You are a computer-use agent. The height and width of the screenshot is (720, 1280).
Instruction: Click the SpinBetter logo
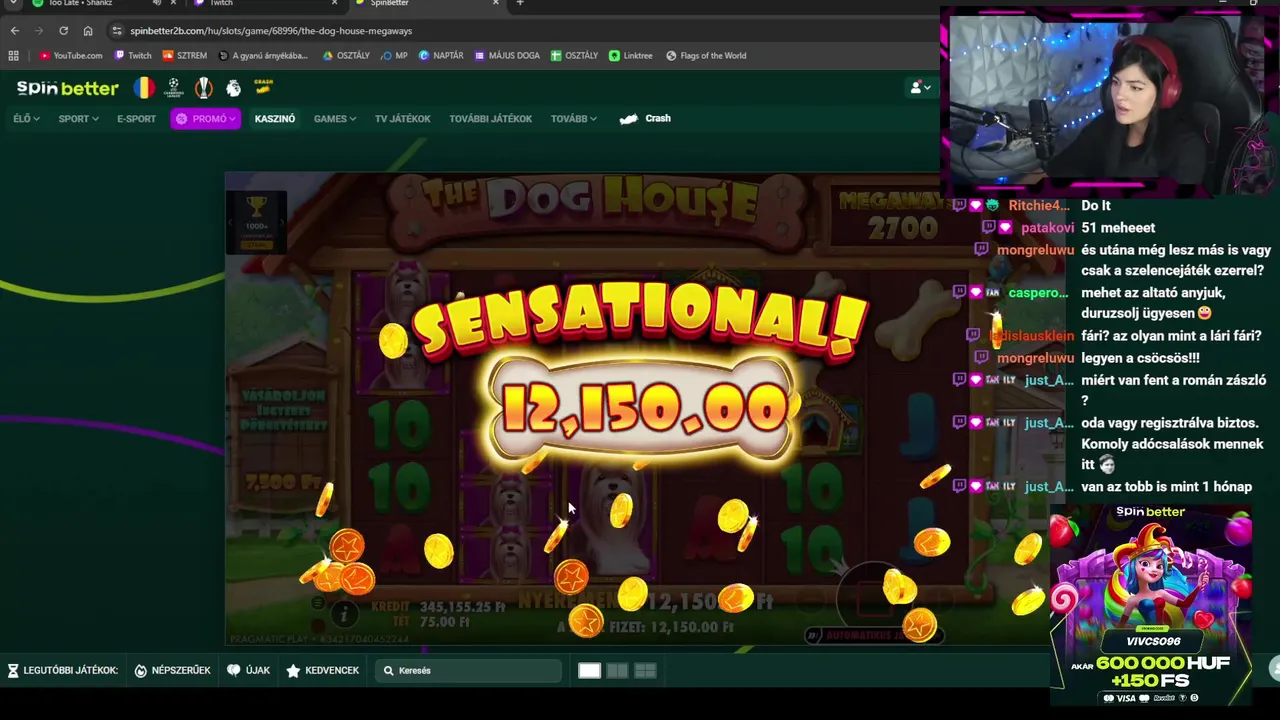(x=67, y=88)
